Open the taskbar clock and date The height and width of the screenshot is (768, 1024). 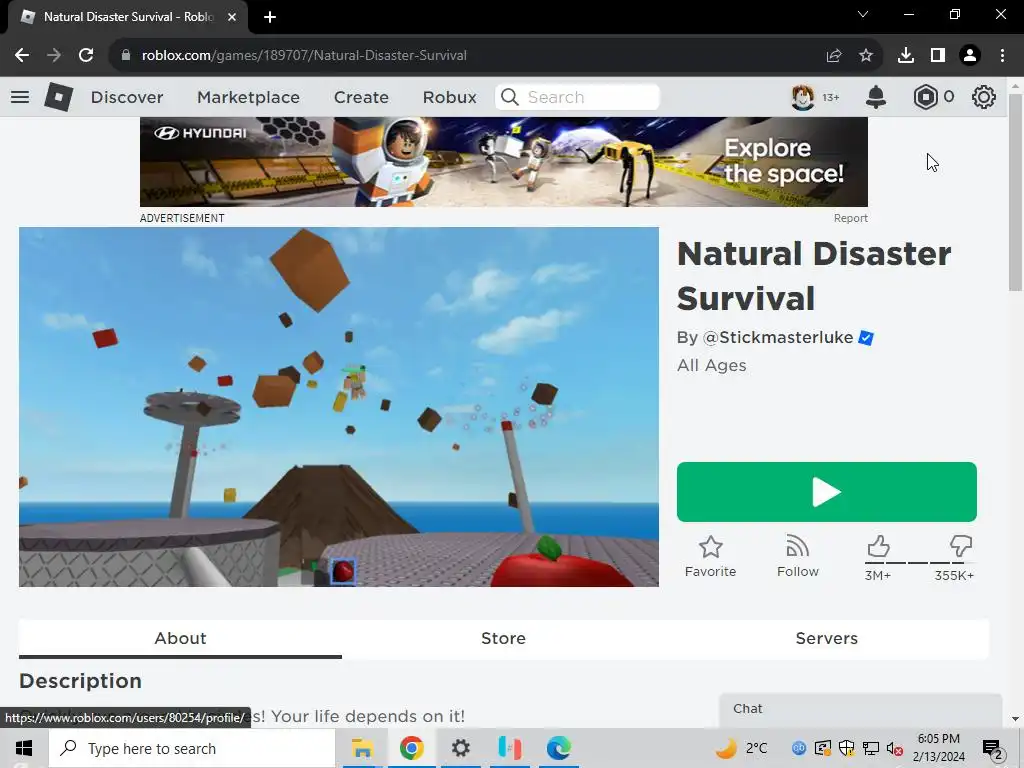click(x=938, y=748)
